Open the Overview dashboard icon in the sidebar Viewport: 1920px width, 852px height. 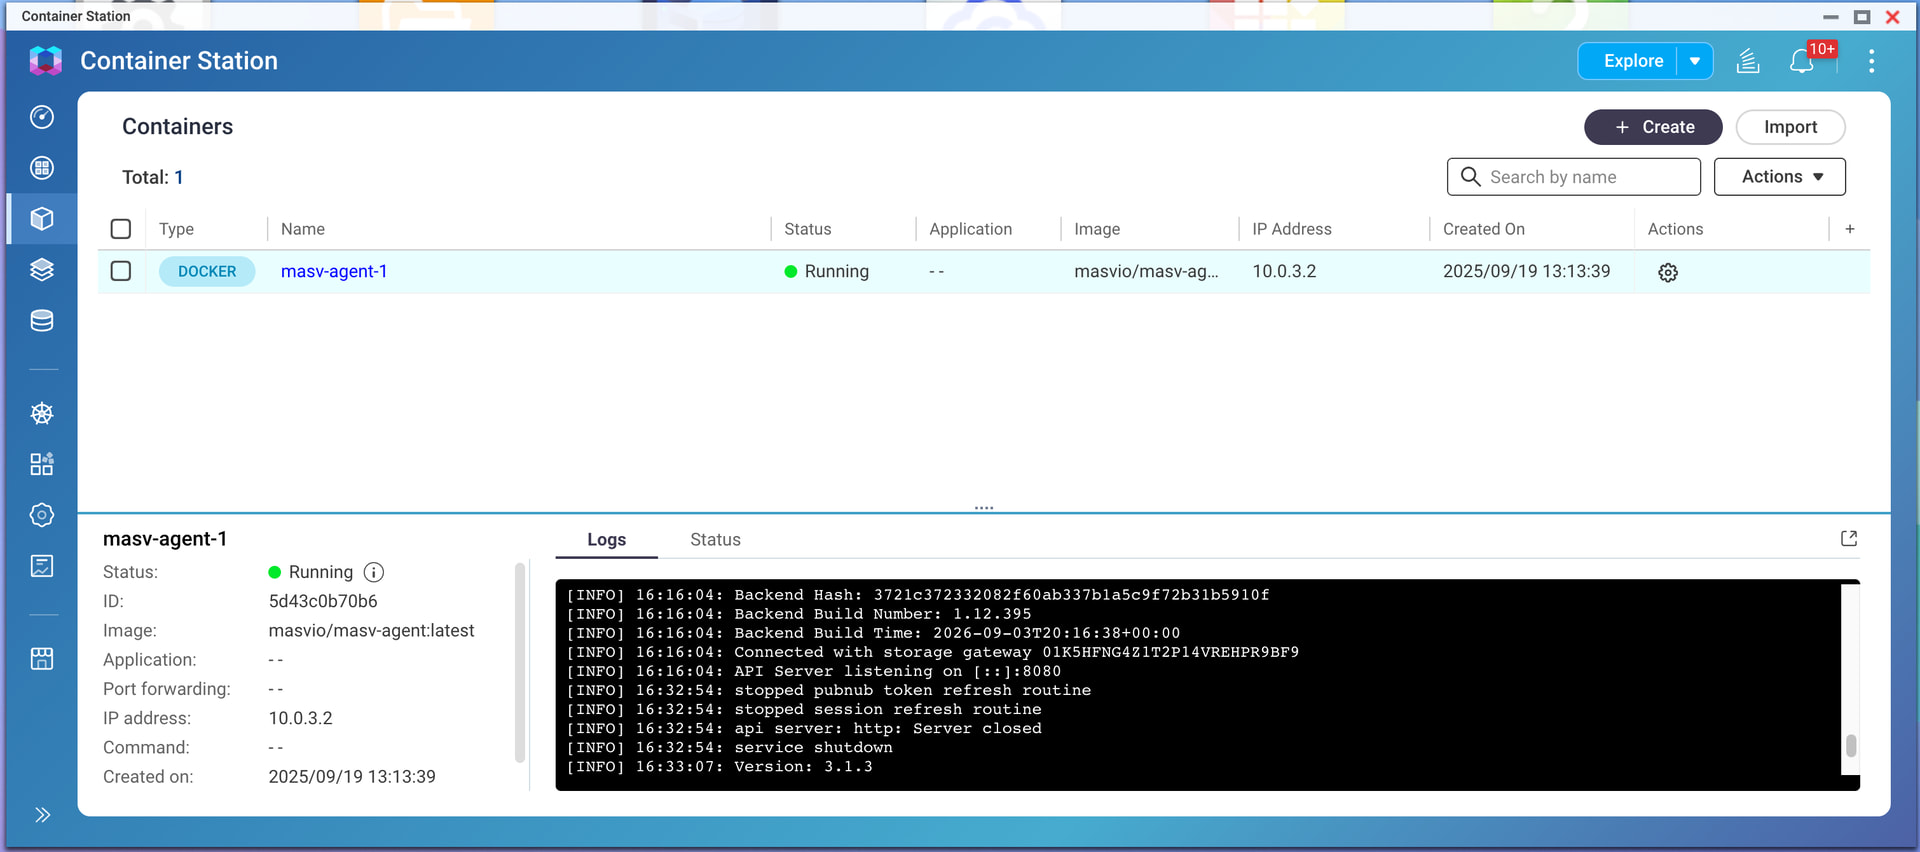point(42,117)
